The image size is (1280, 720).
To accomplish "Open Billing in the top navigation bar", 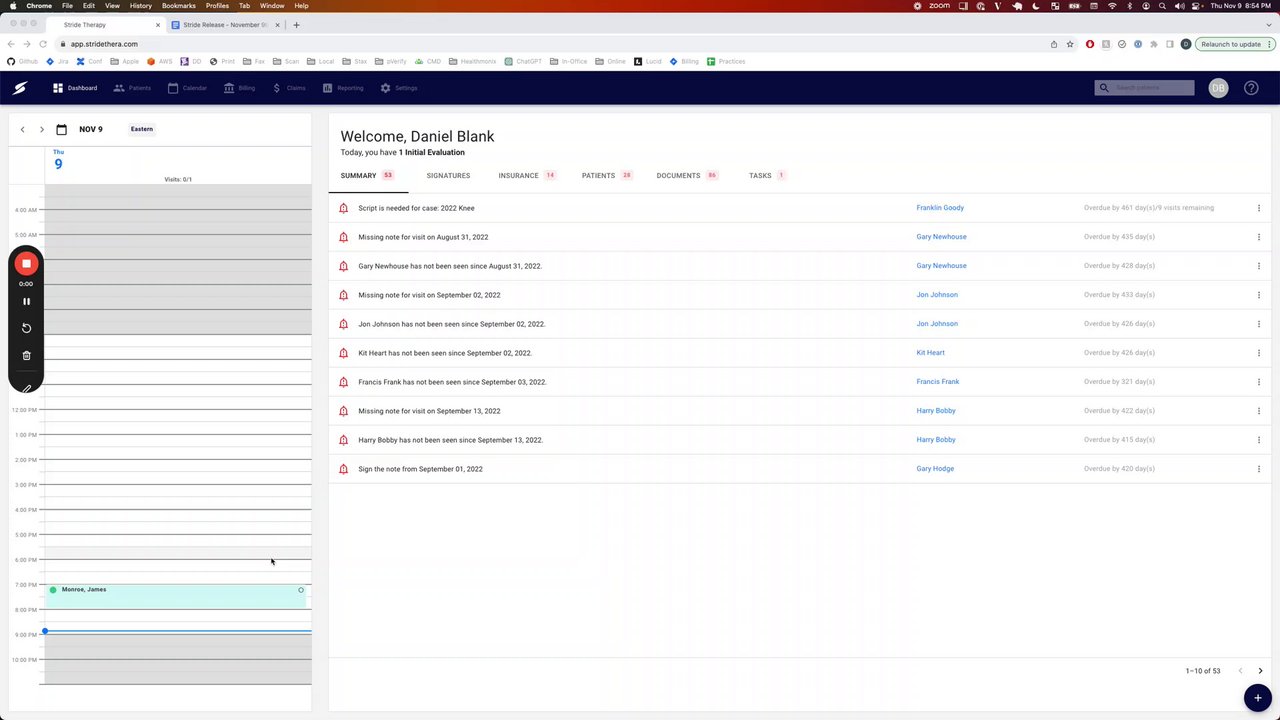I will point(239,88).
